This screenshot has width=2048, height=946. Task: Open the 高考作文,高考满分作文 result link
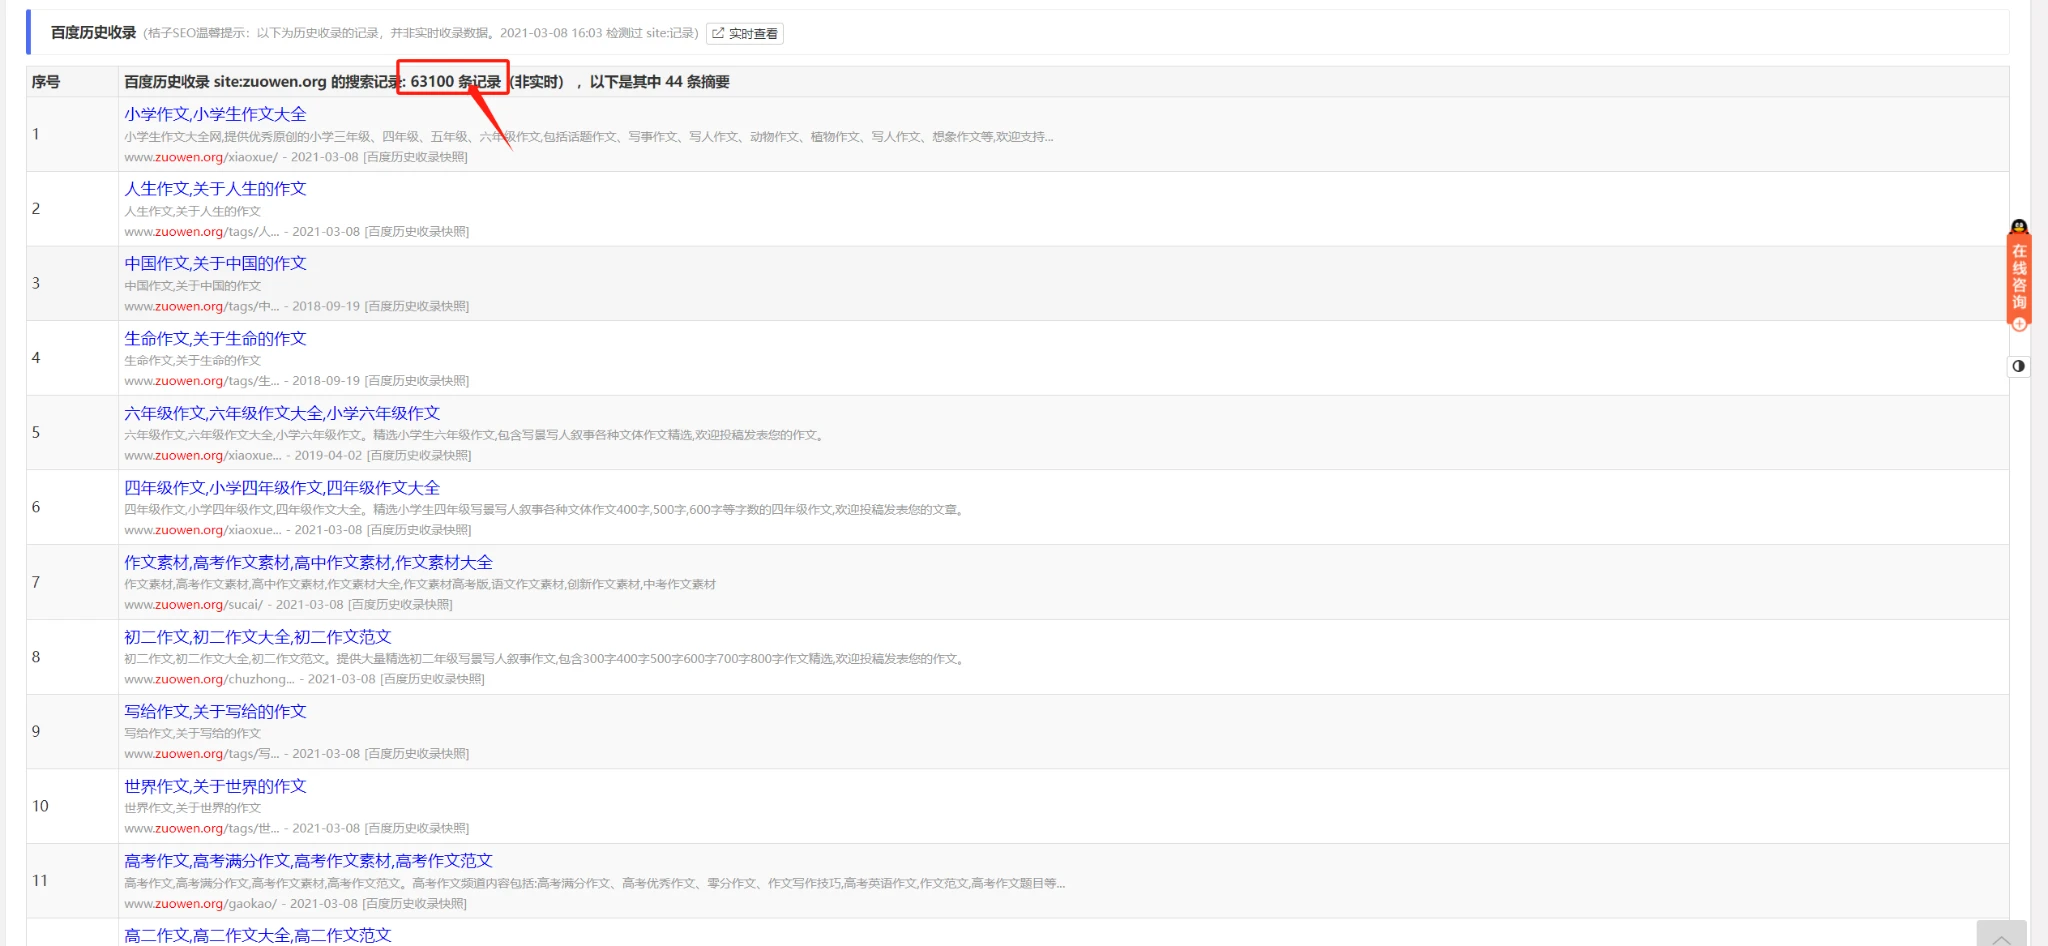308,860
